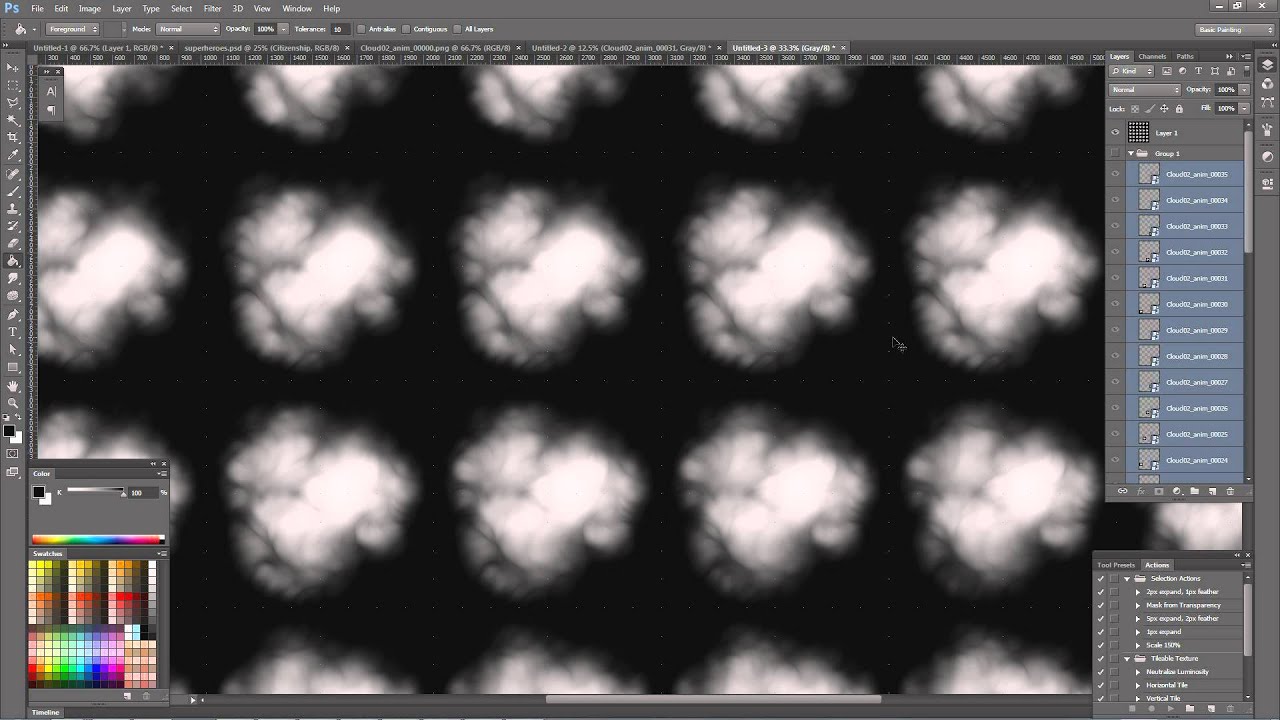Select the Rectangular Marquee tool
The image size is (1280, 720).
point(13,85)
